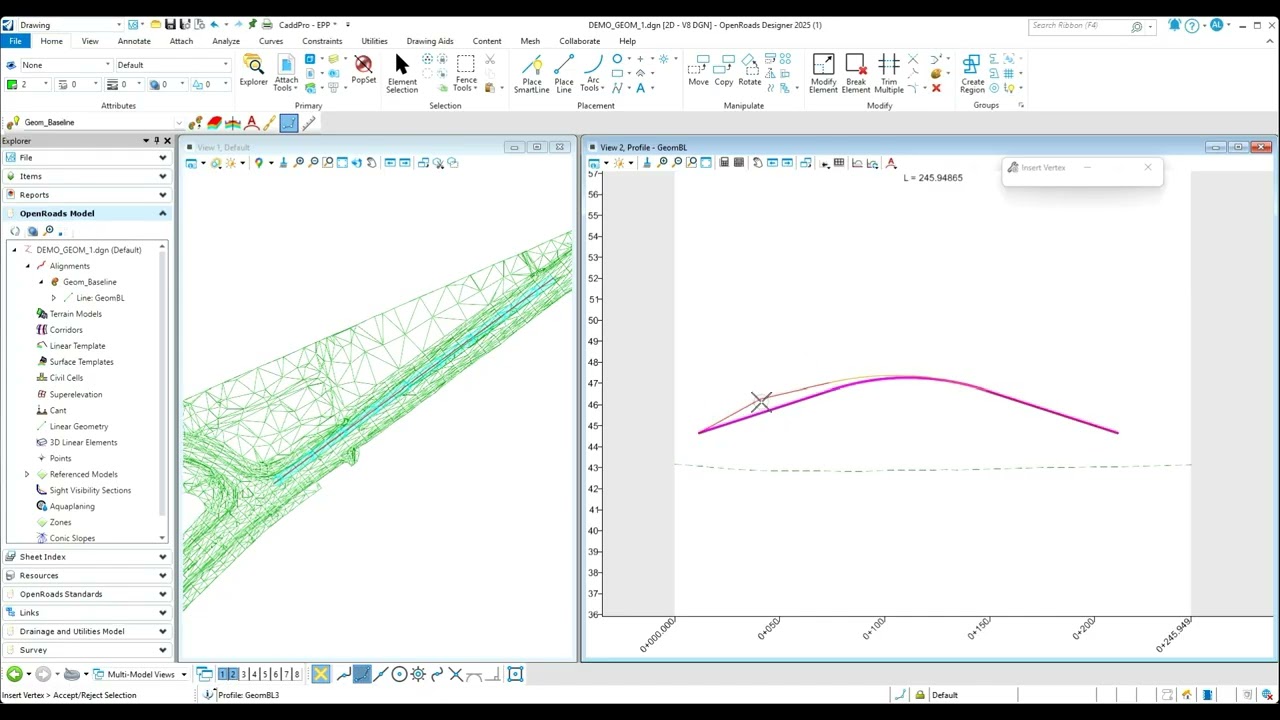Click the back arrow in the bottom toolbar
The image size is (1280, 720).
click(14, 674)
